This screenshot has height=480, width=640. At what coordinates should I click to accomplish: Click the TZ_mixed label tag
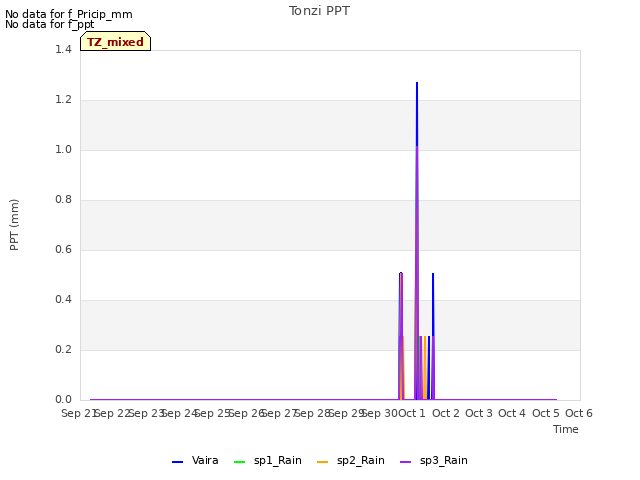pos(116,41)
